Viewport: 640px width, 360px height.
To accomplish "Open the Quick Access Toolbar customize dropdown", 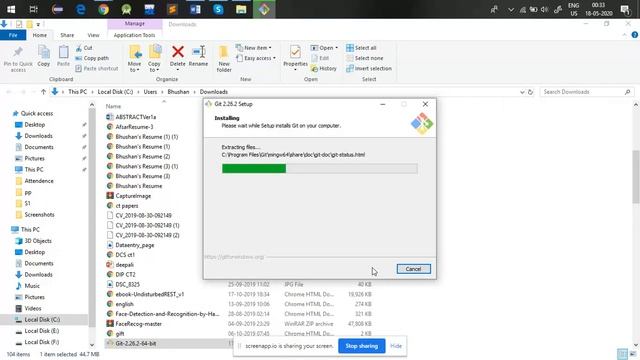I will pos(38,24).
